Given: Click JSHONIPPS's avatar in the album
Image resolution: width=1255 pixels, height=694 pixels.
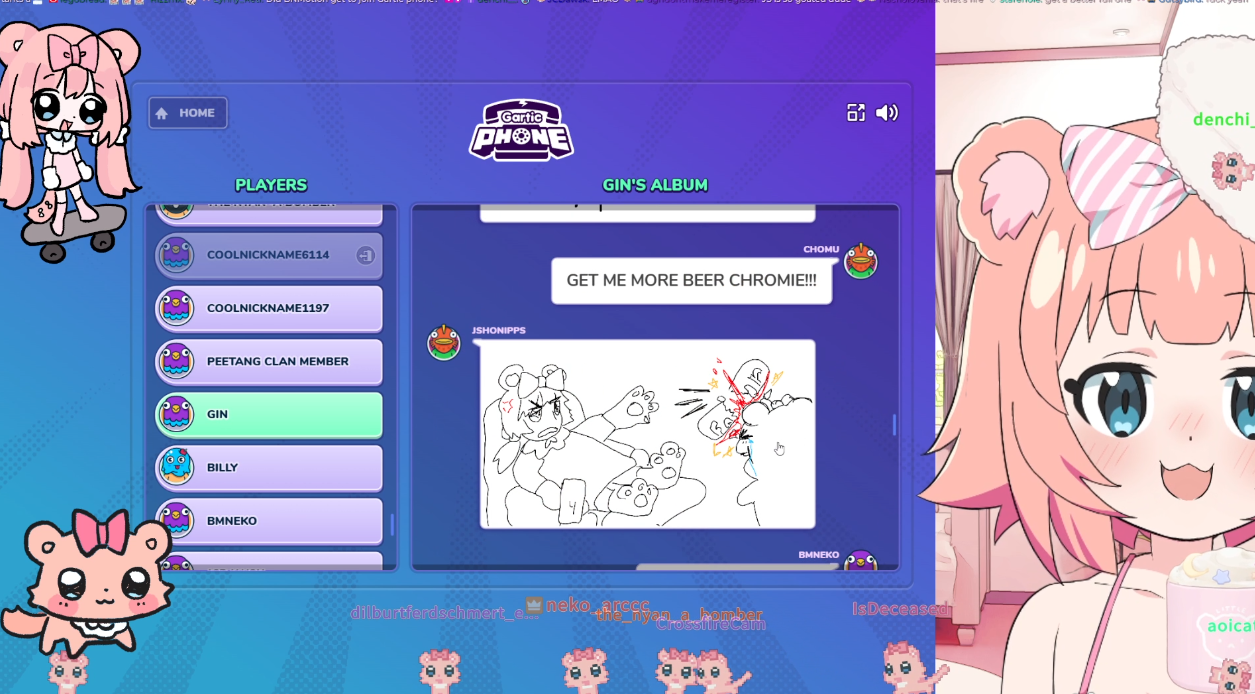Looking at the screenshot, I should point(444,342).
